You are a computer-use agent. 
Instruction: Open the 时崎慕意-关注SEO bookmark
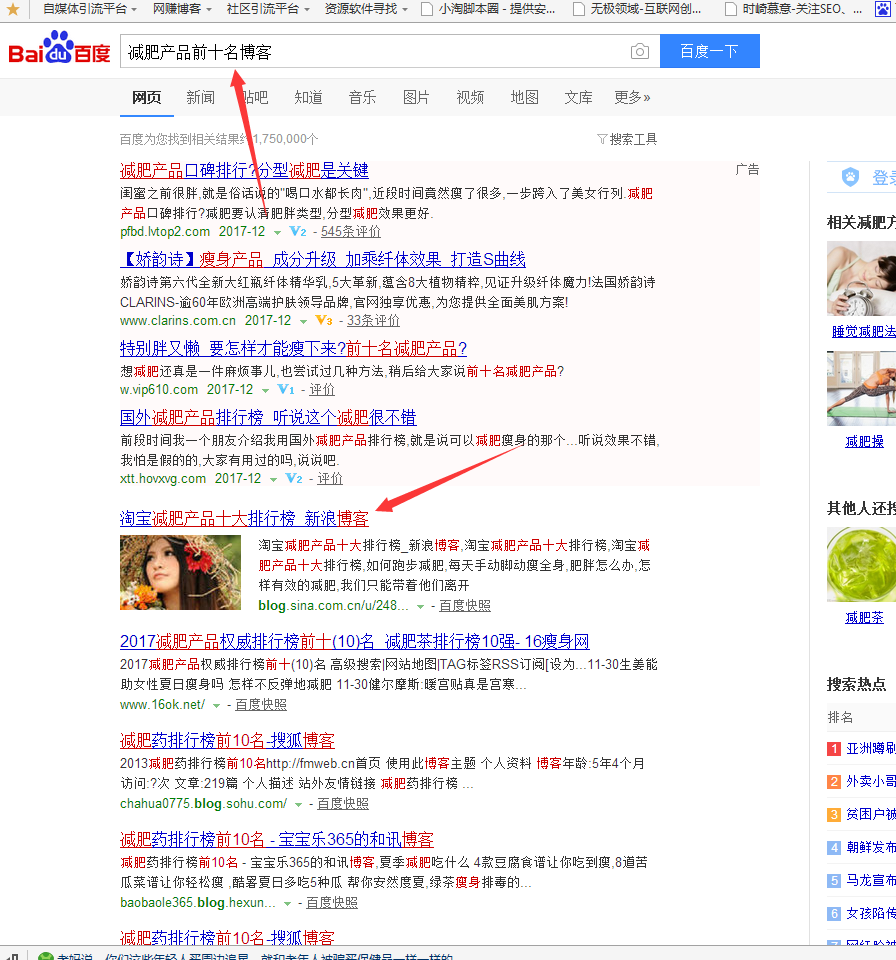[794, 9]
